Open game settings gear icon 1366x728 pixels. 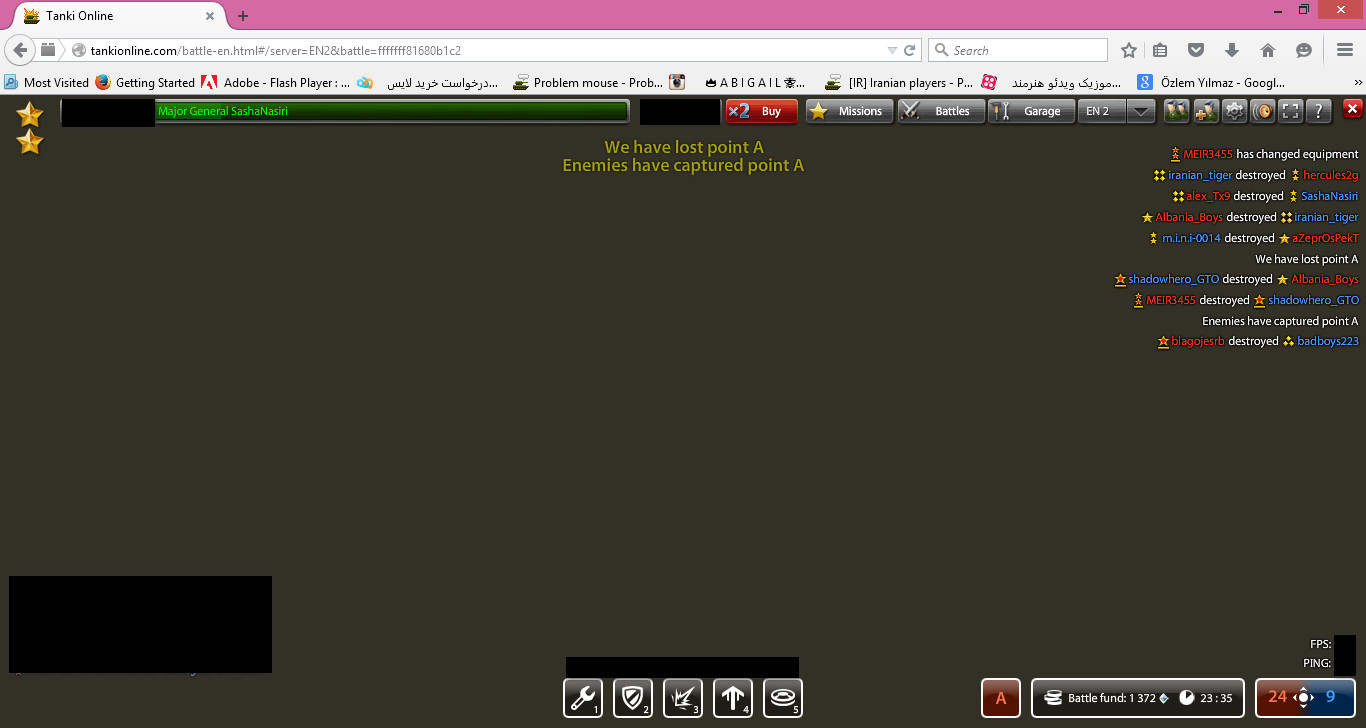1235,111
